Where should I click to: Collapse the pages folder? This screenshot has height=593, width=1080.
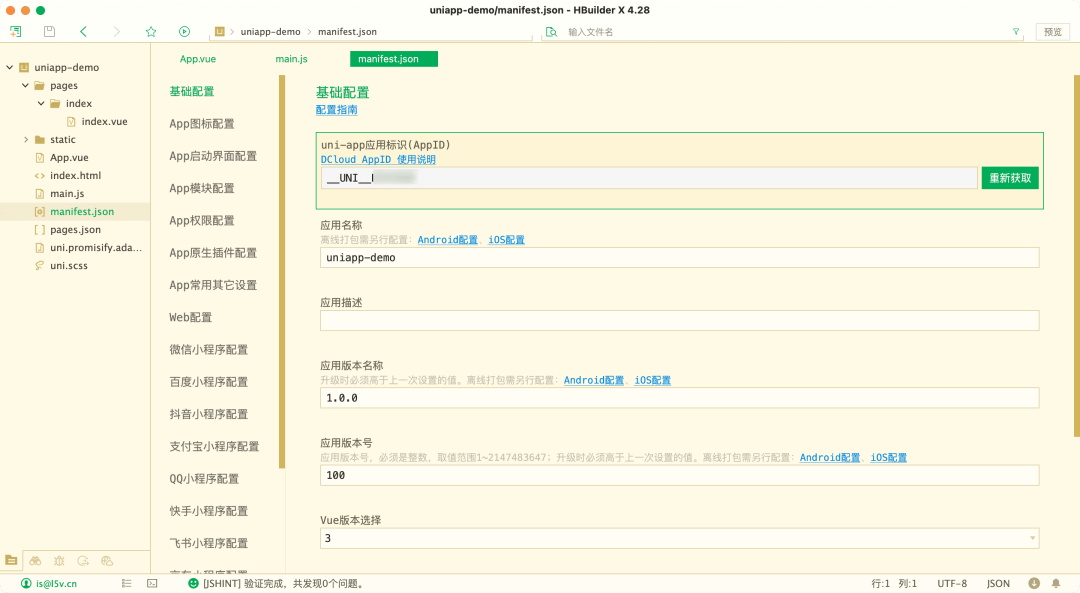click(25, 85)
